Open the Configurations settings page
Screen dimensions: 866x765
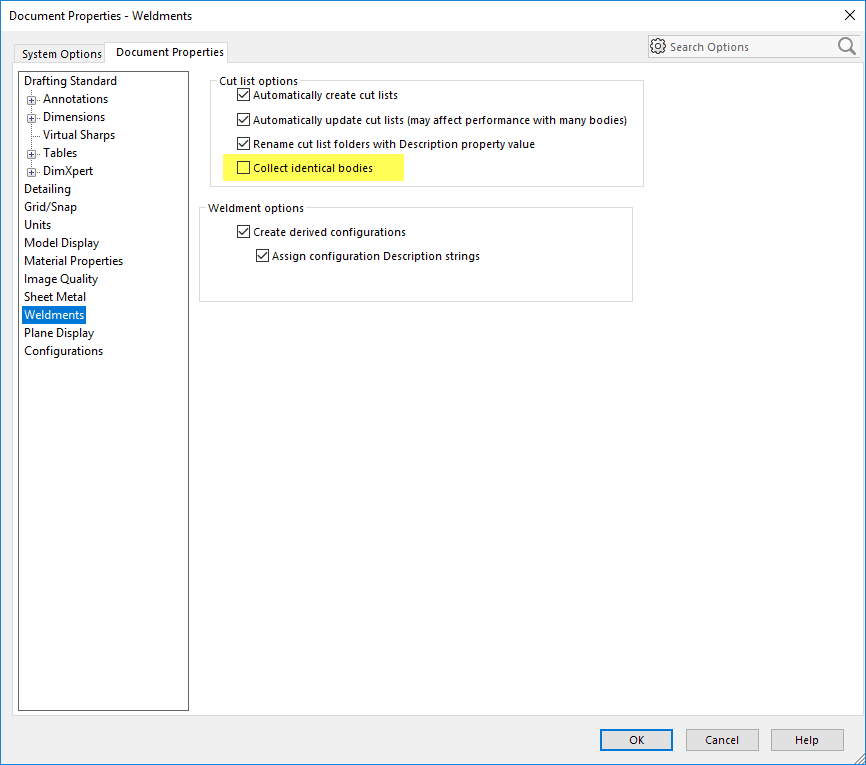(64, 351)
